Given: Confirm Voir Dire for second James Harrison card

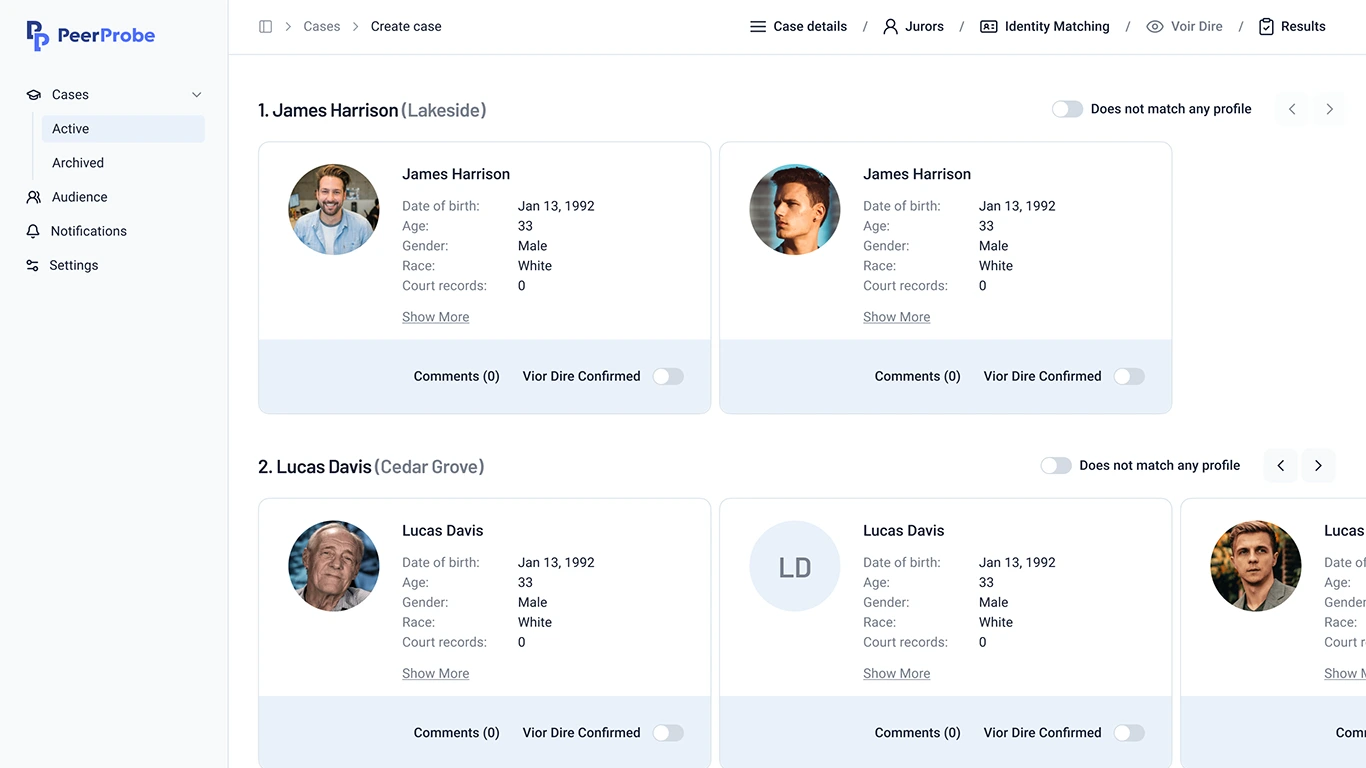Looking at the screenshot, I should [x=1129, y=377].
